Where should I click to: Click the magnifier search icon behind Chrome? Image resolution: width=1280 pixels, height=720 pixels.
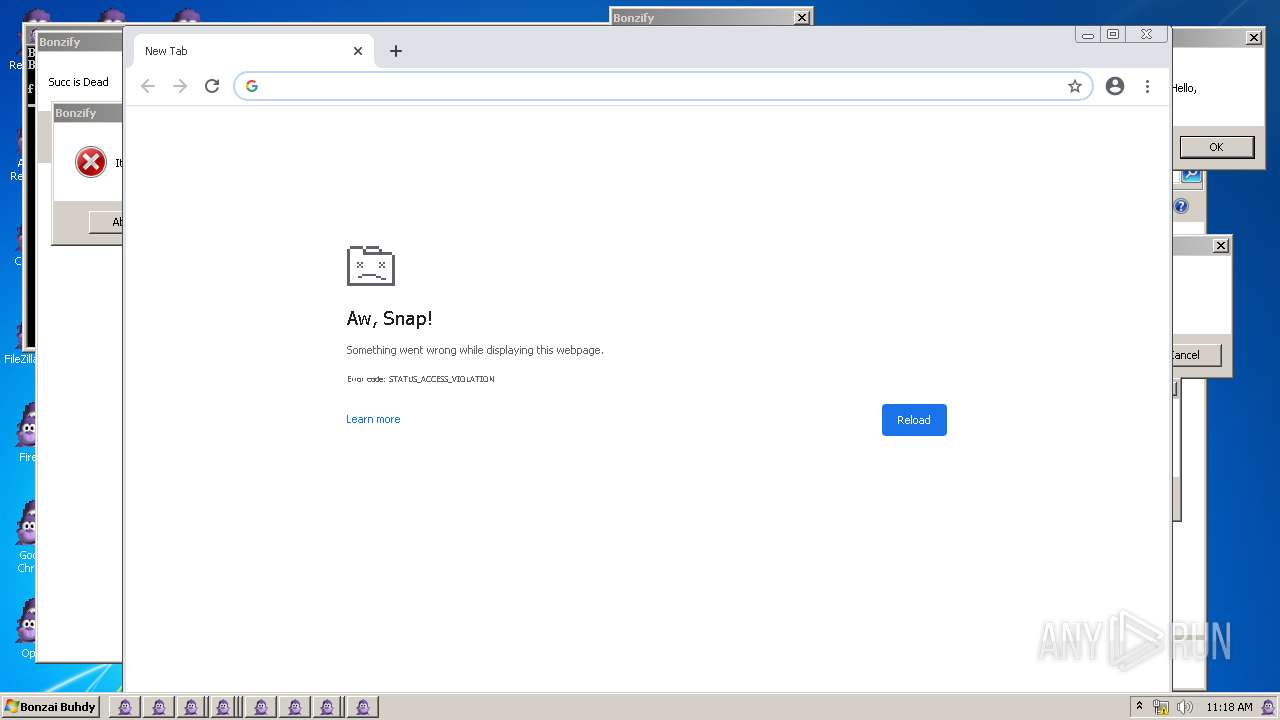click(x=1191, y=176)
